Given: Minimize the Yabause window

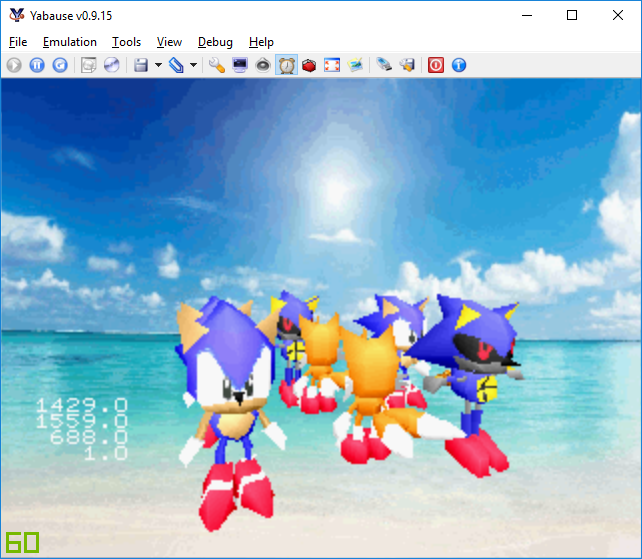Looking at the screenshot, I should click(527, 16).
